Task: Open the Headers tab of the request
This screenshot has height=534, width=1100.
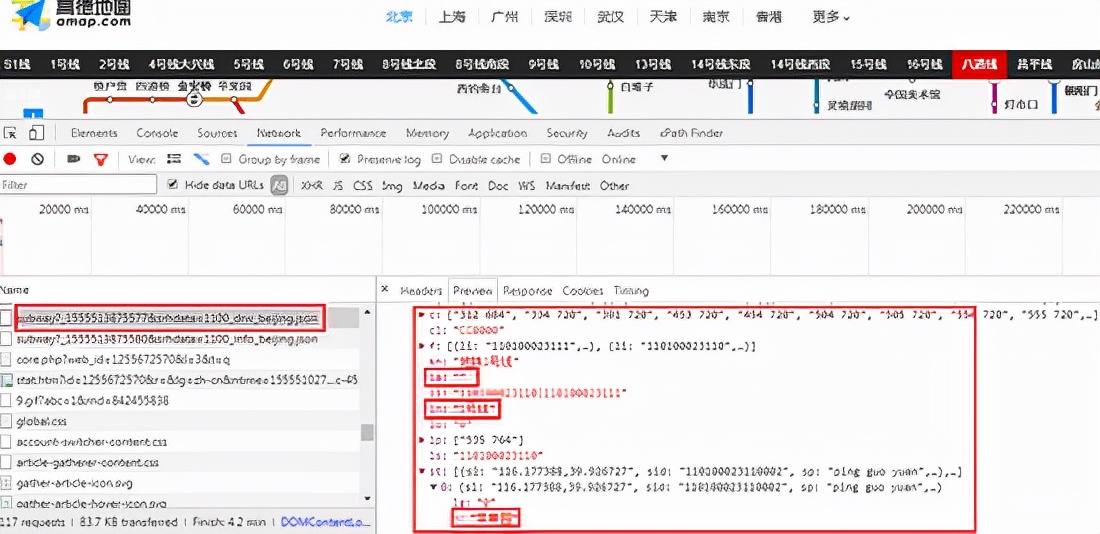Action: tap(421, 291)
